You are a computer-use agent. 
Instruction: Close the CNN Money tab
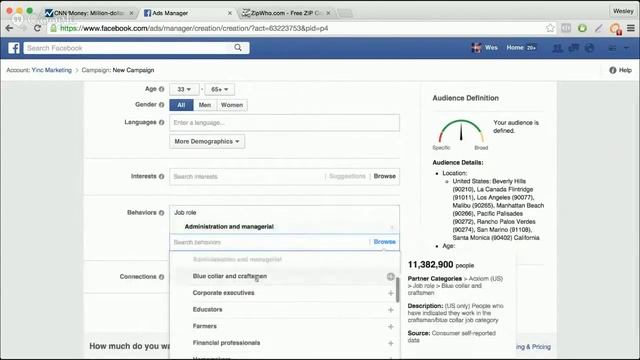131,13
